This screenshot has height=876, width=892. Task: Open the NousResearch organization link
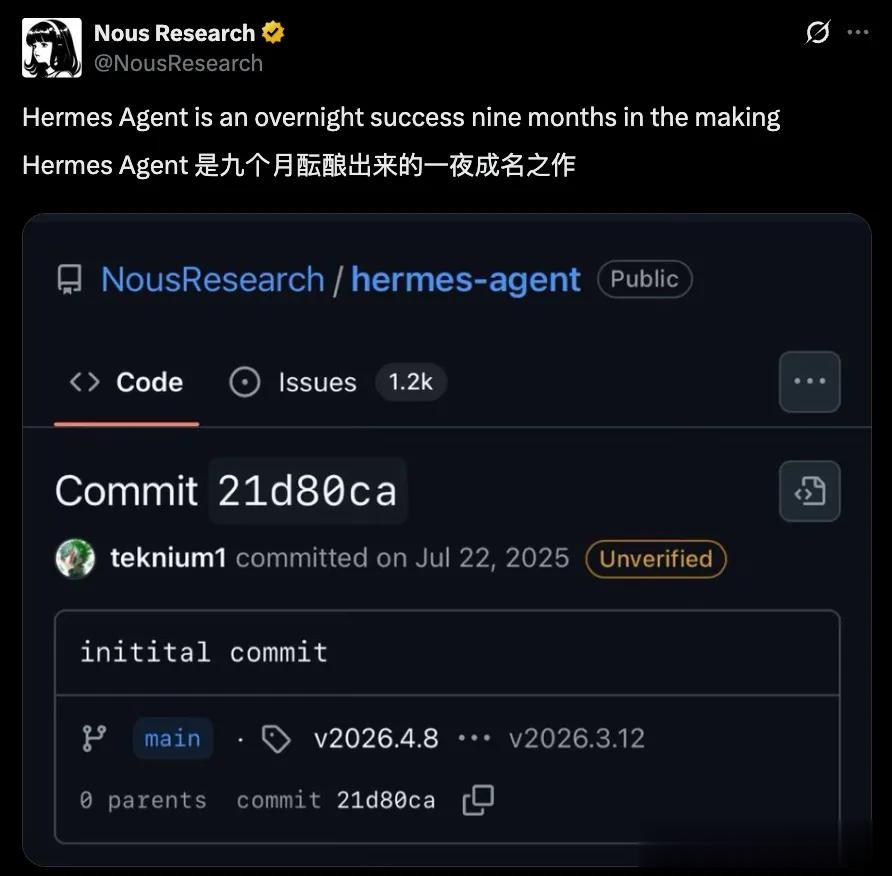click(x=213, y=279)
